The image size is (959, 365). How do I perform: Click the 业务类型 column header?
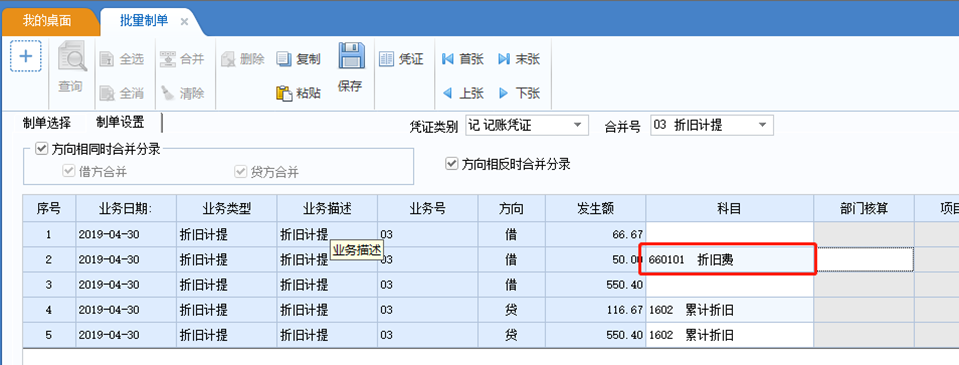[226, 208]
